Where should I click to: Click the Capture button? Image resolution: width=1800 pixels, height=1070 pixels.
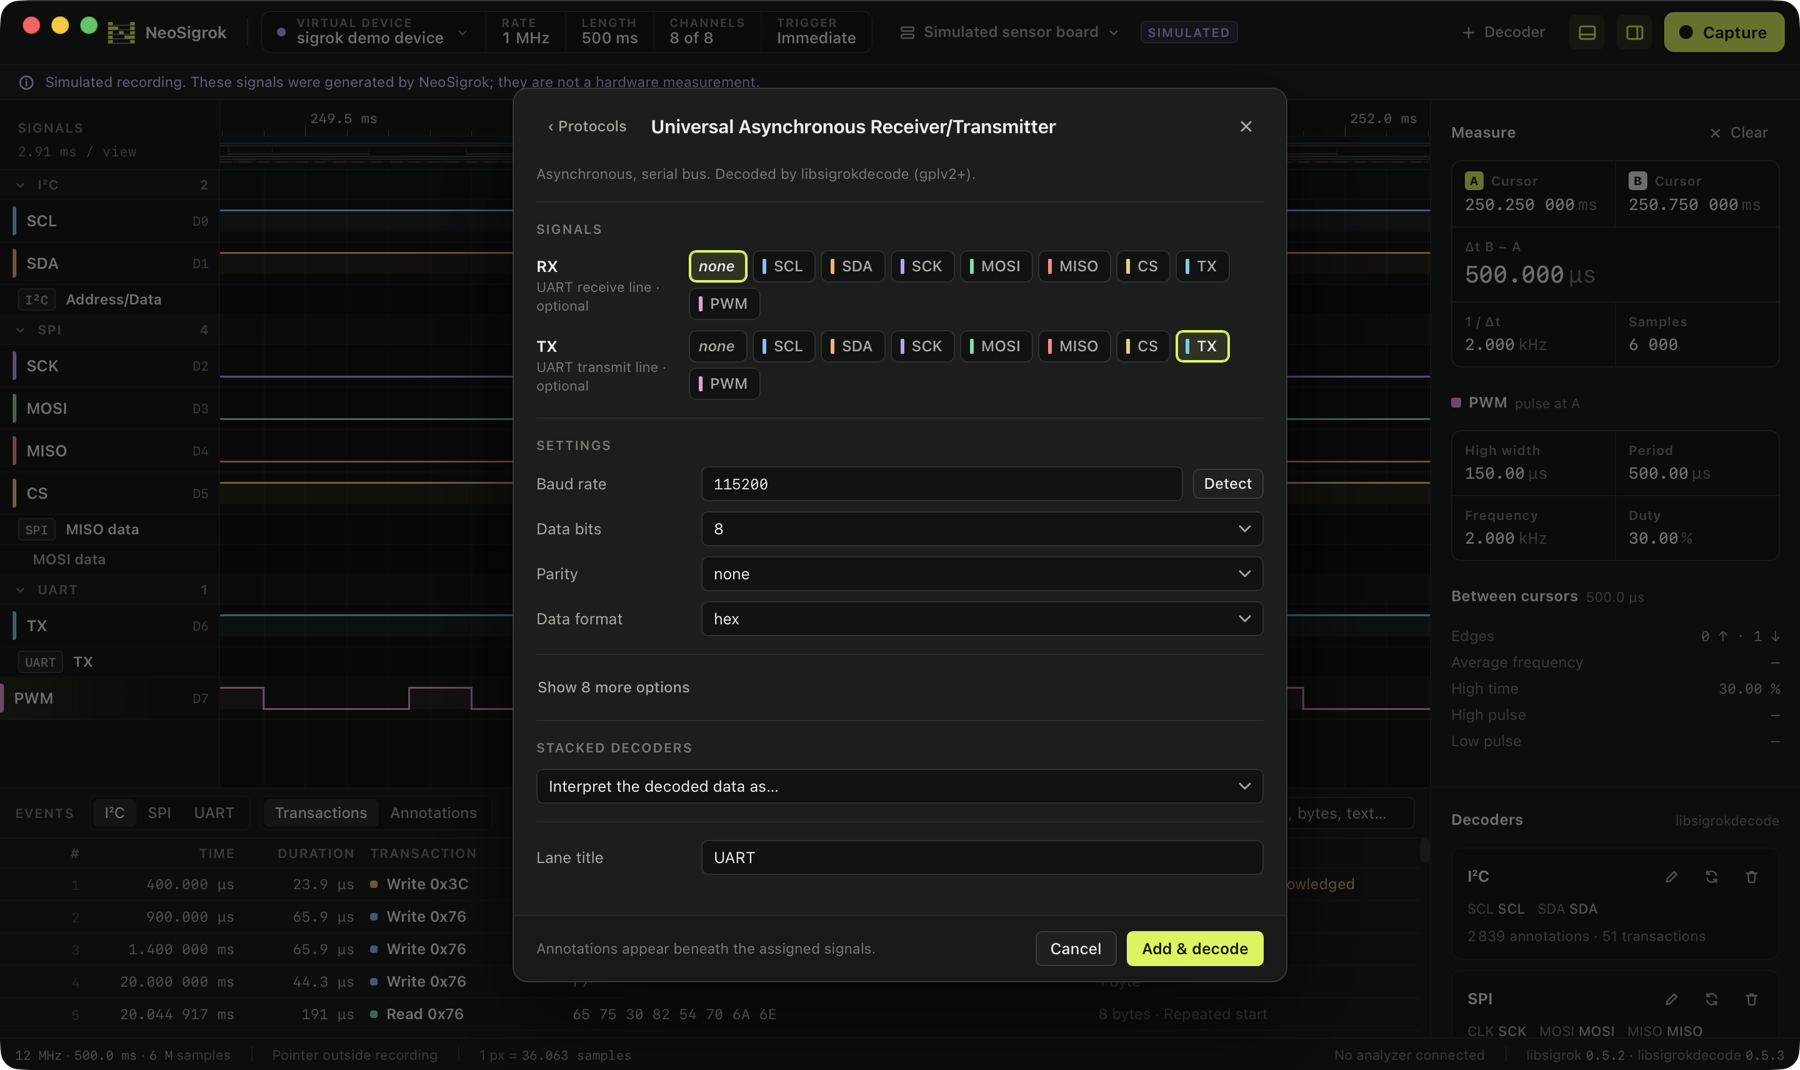coord(1723,32)
